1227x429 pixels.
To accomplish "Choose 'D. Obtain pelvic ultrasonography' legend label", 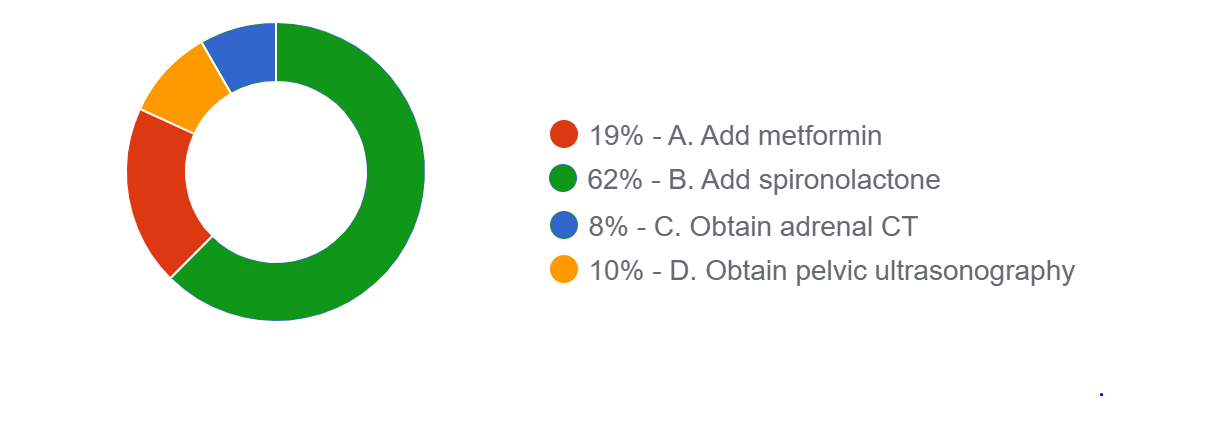I will click(x=872, y=271).
